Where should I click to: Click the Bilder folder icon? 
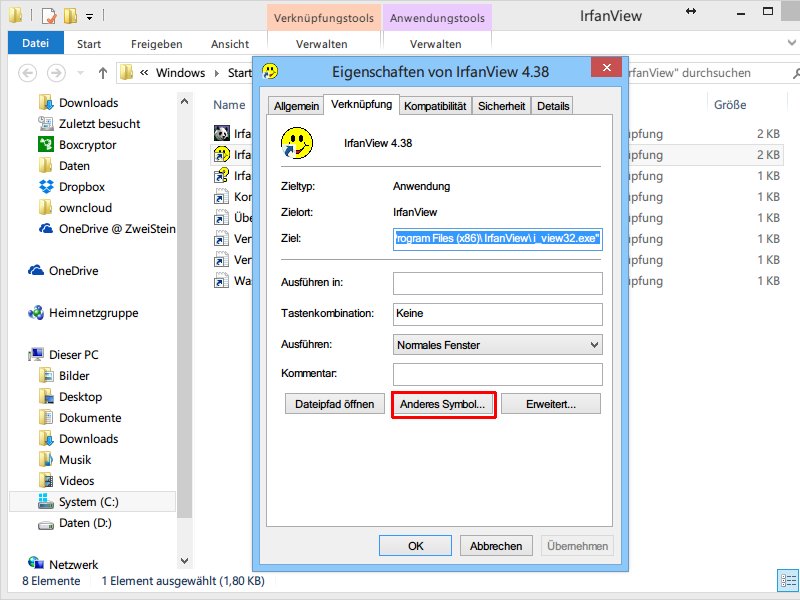46,376
